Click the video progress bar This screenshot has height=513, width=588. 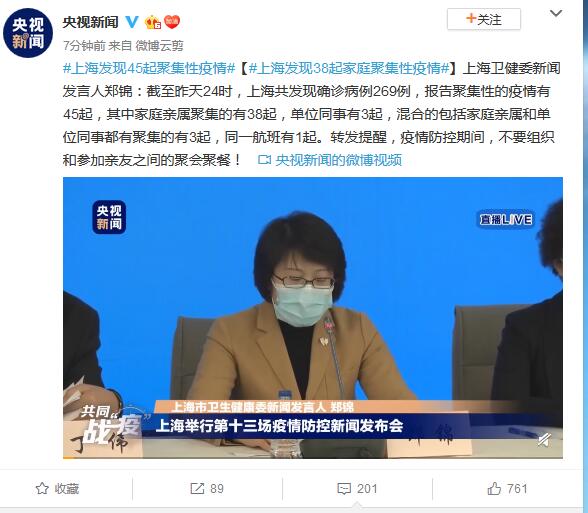[x=313, y=457]
